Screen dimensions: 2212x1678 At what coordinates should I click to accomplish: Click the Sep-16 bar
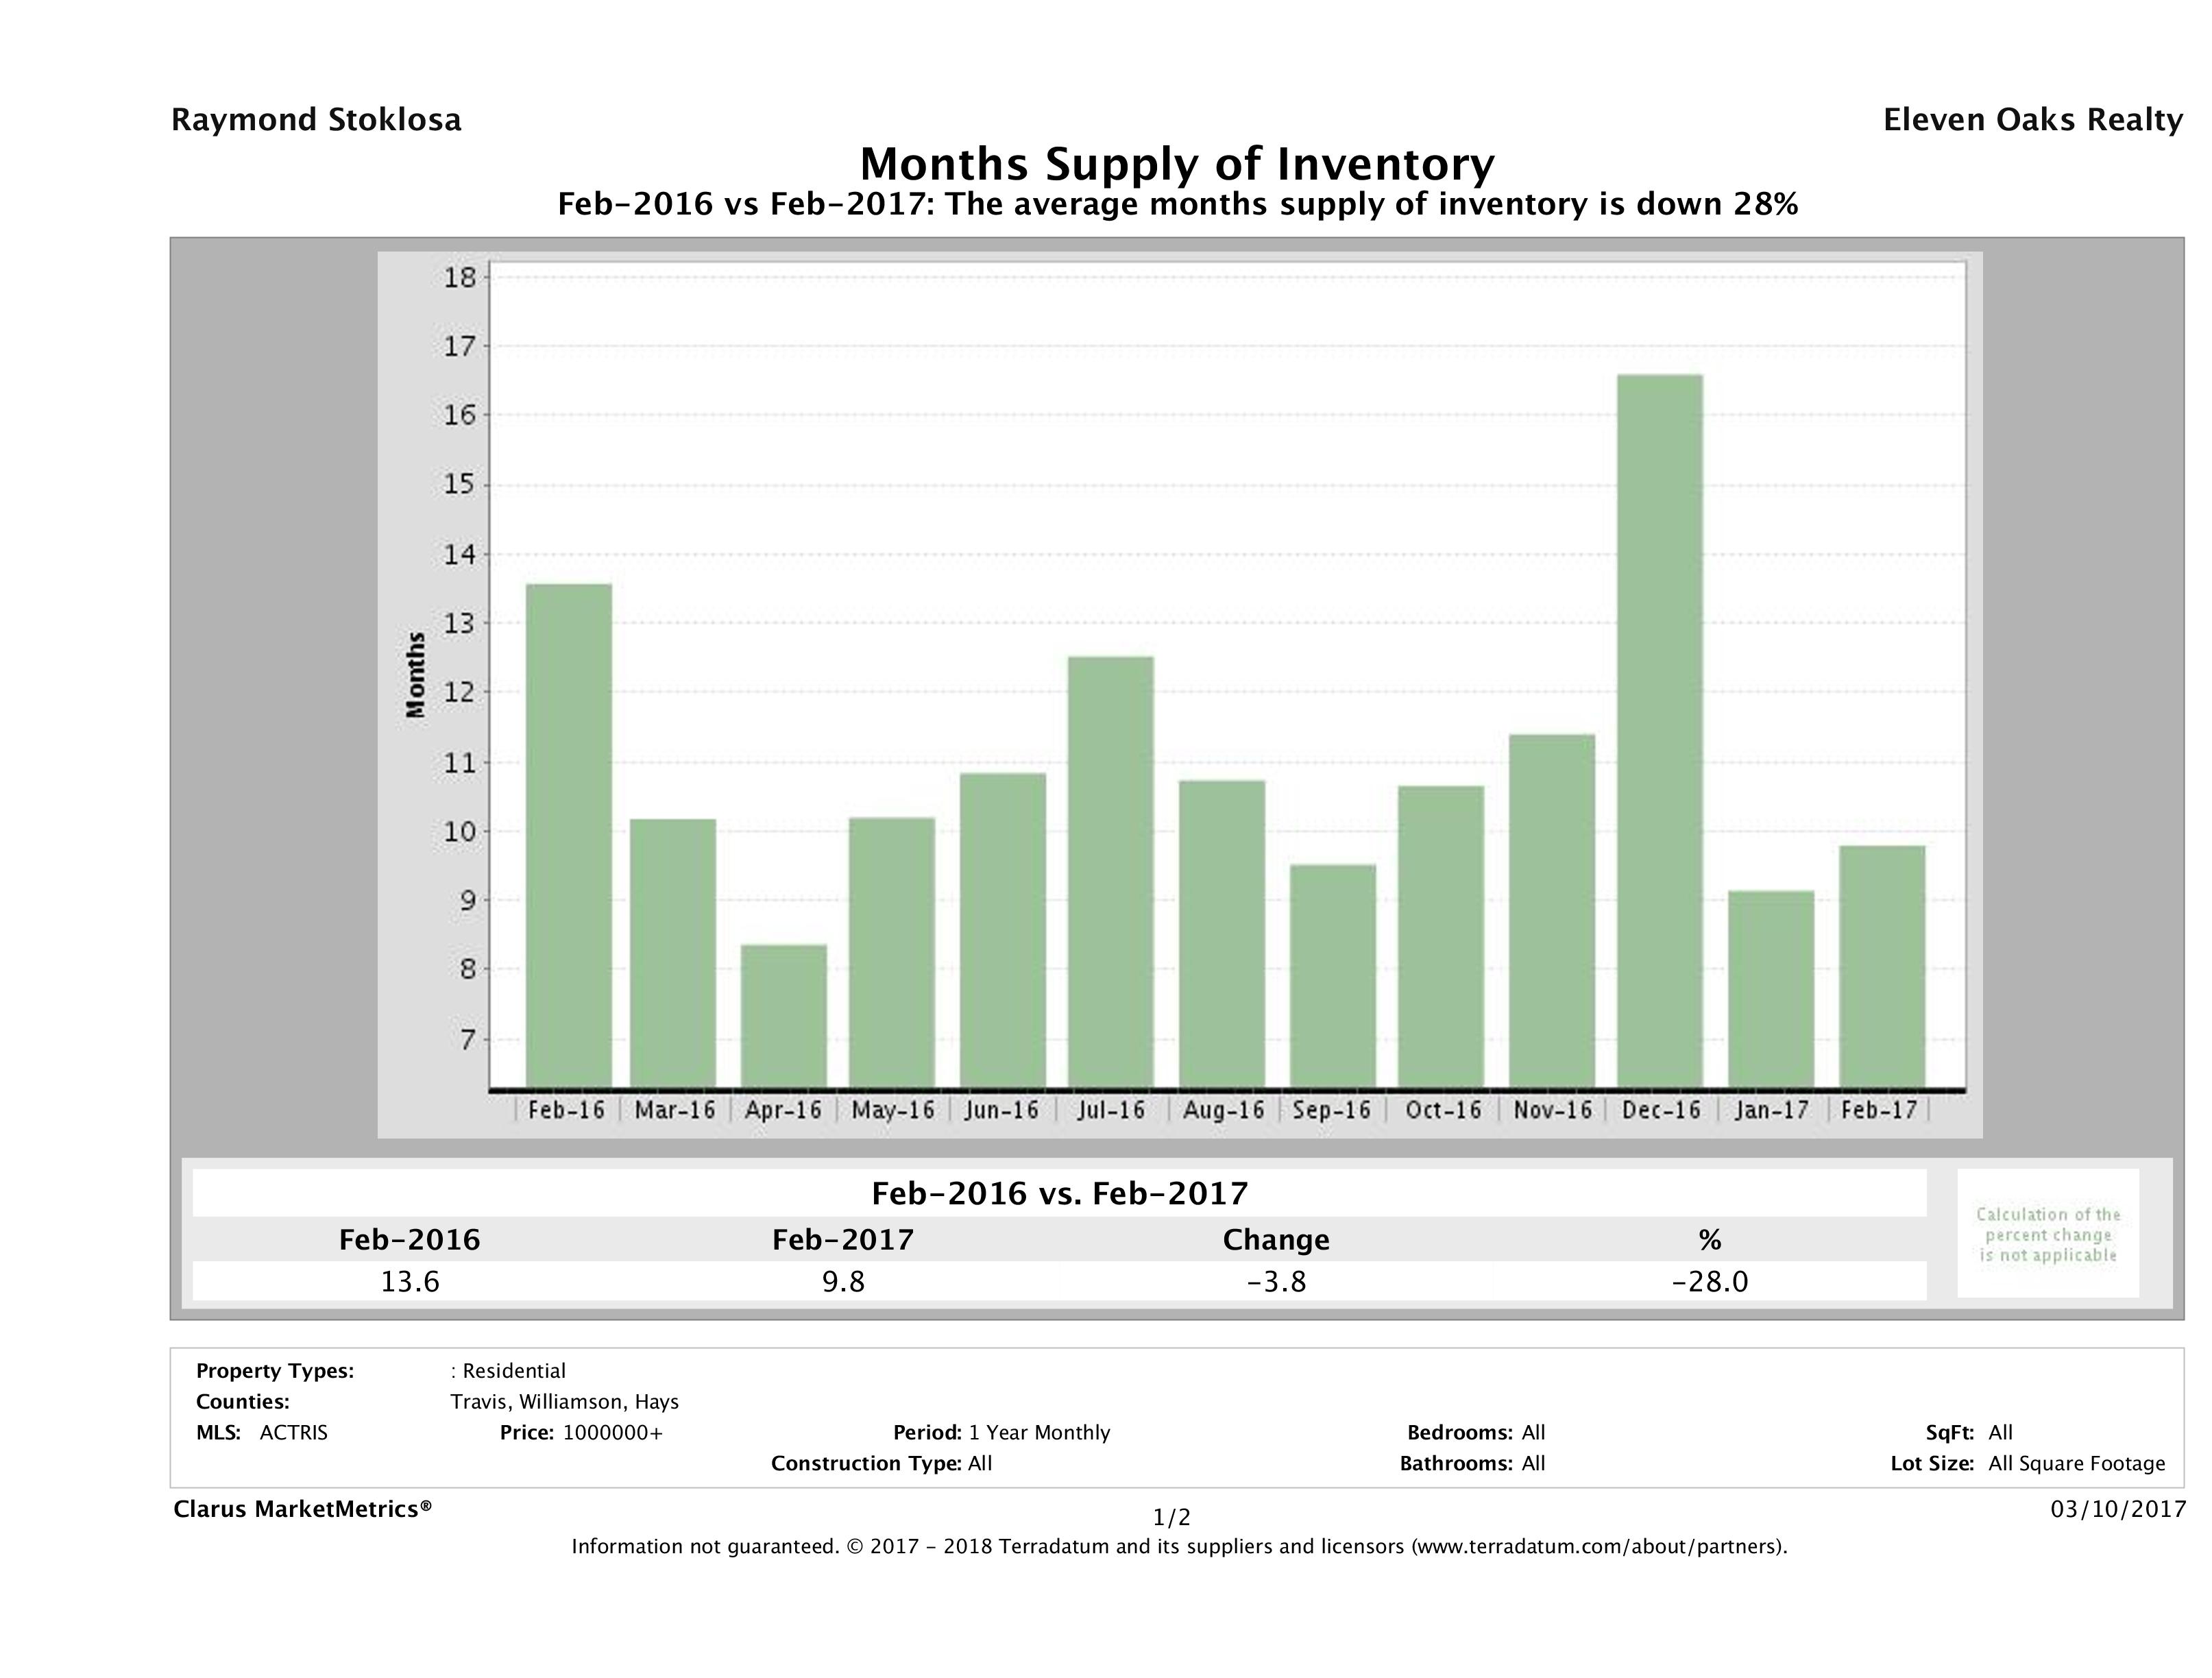click(x=1333, y=975)
